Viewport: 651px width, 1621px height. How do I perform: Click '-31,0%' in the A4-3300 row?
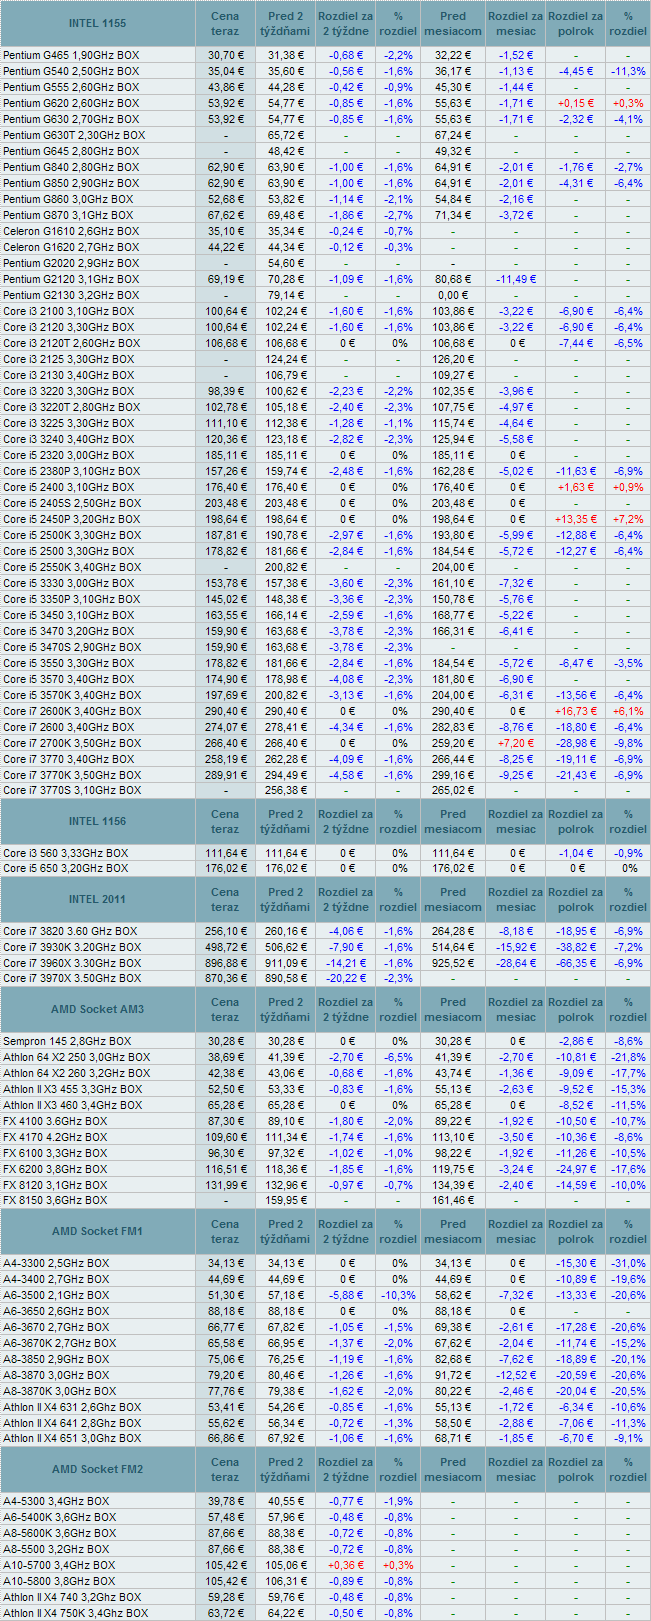[x=628, y=1263]
